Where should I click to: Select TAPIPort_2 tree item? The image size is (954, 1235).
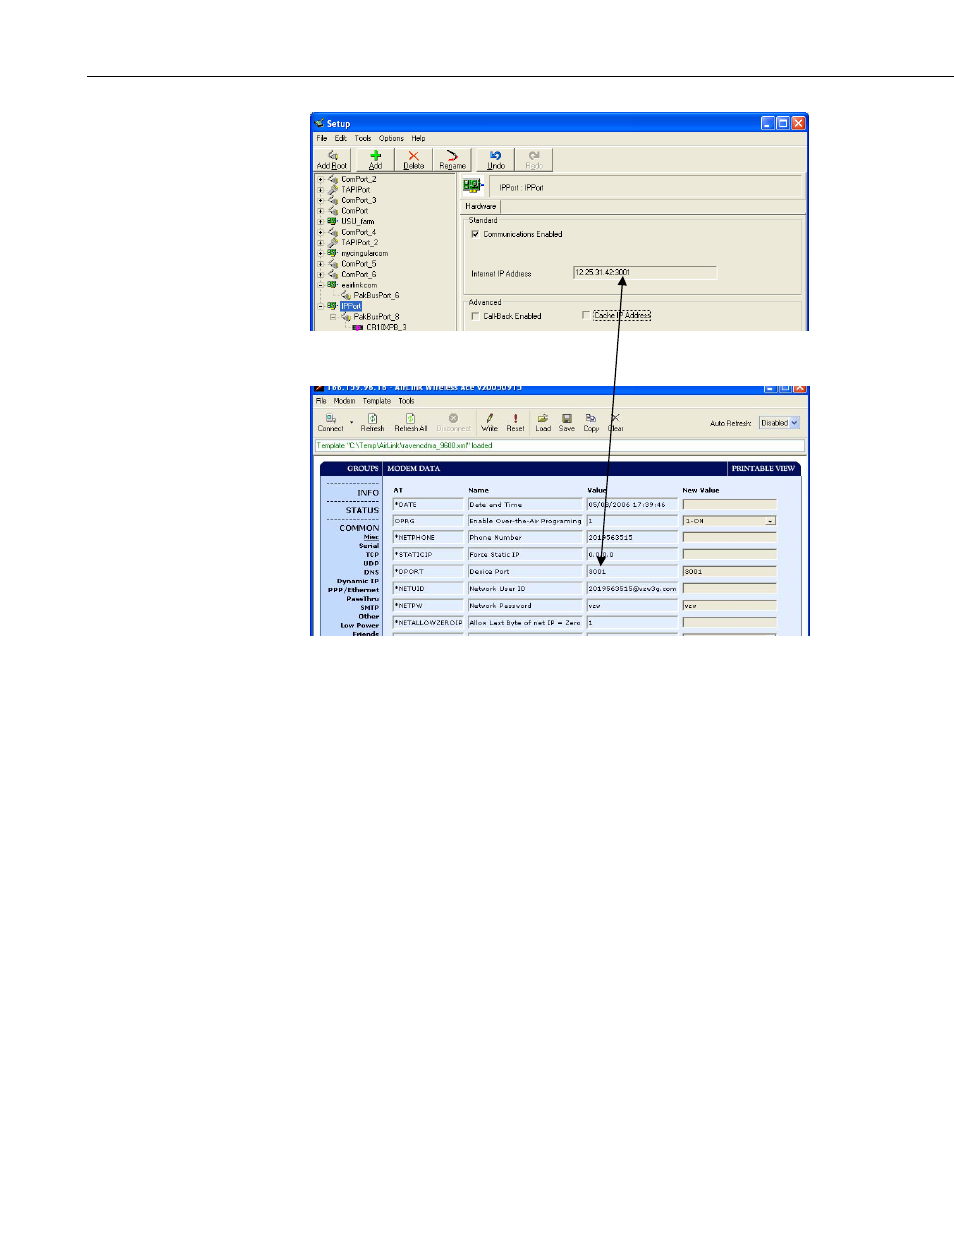point(360,242)
